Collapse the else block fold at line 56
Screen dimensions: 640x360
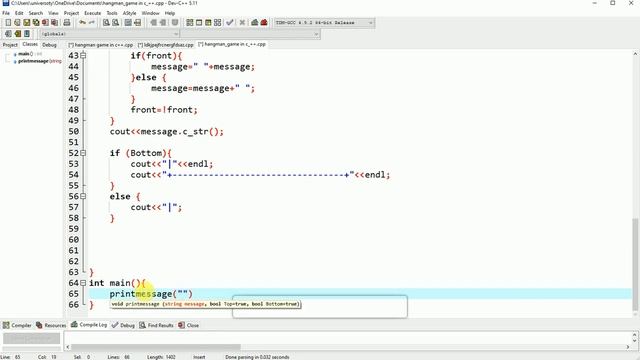point(83,196)
